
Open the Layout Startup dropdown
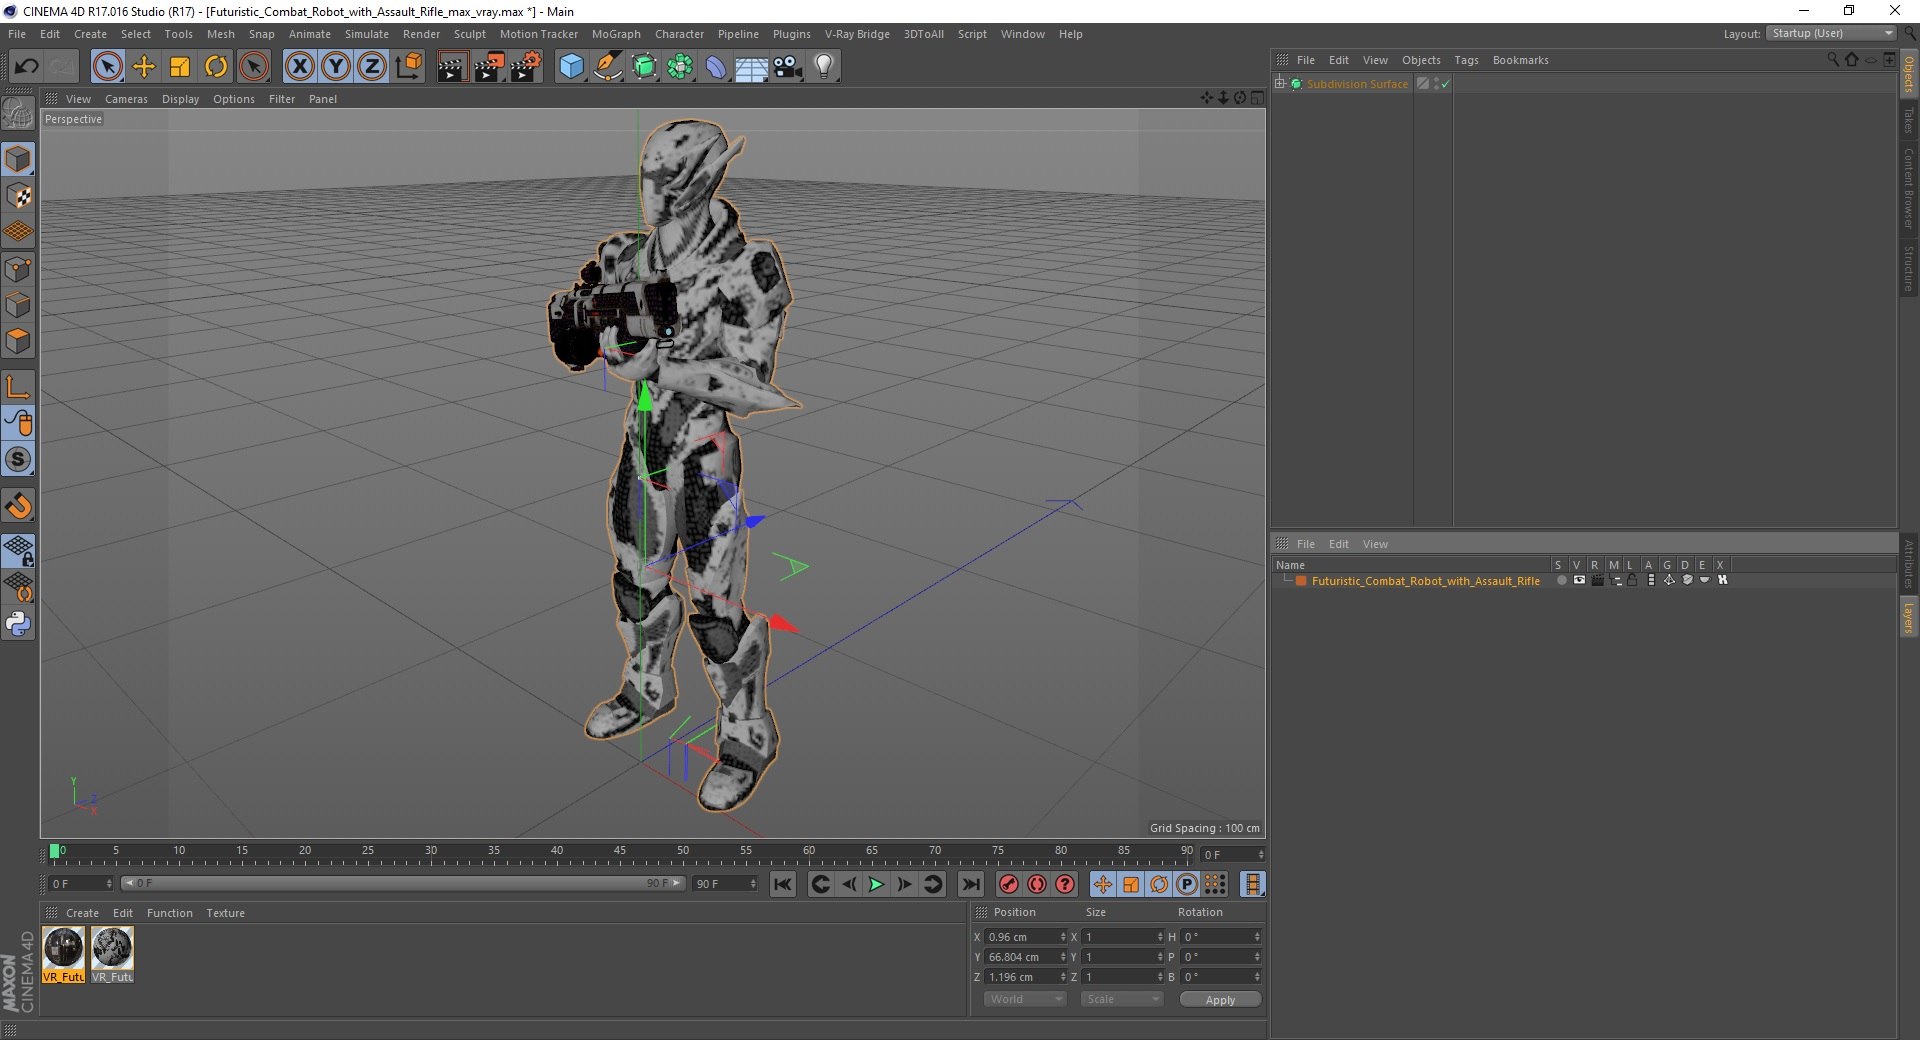tap(1832, 33)
